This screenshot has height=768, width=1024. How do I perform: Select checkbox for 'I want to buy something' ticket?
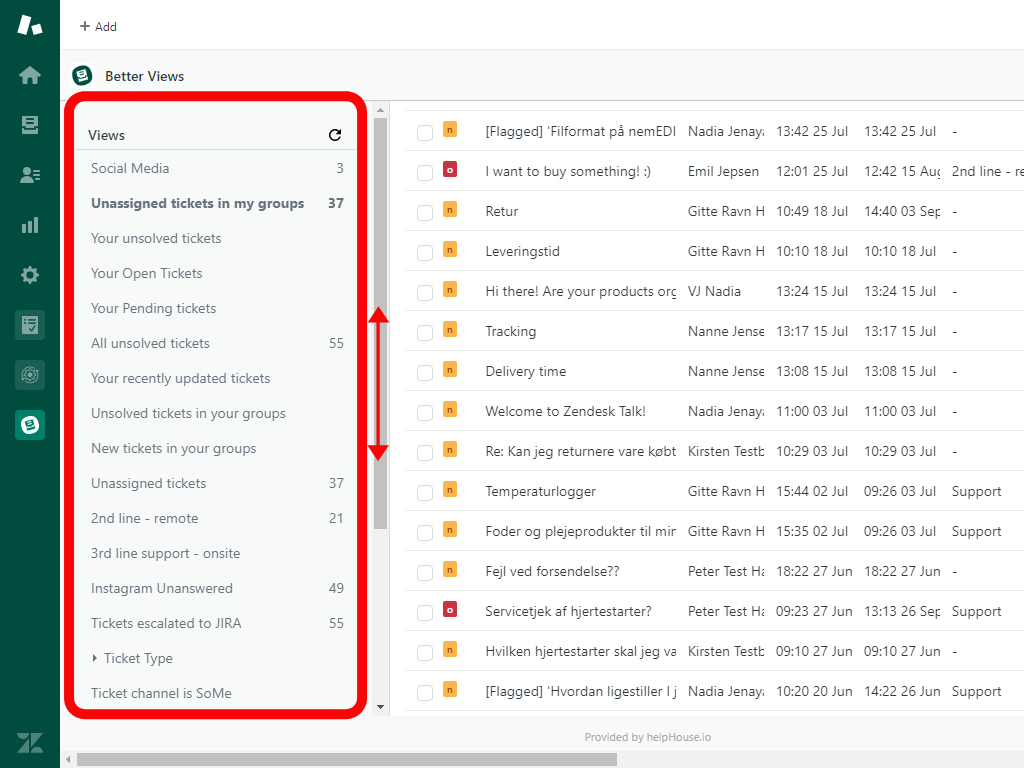click(425, 172)
